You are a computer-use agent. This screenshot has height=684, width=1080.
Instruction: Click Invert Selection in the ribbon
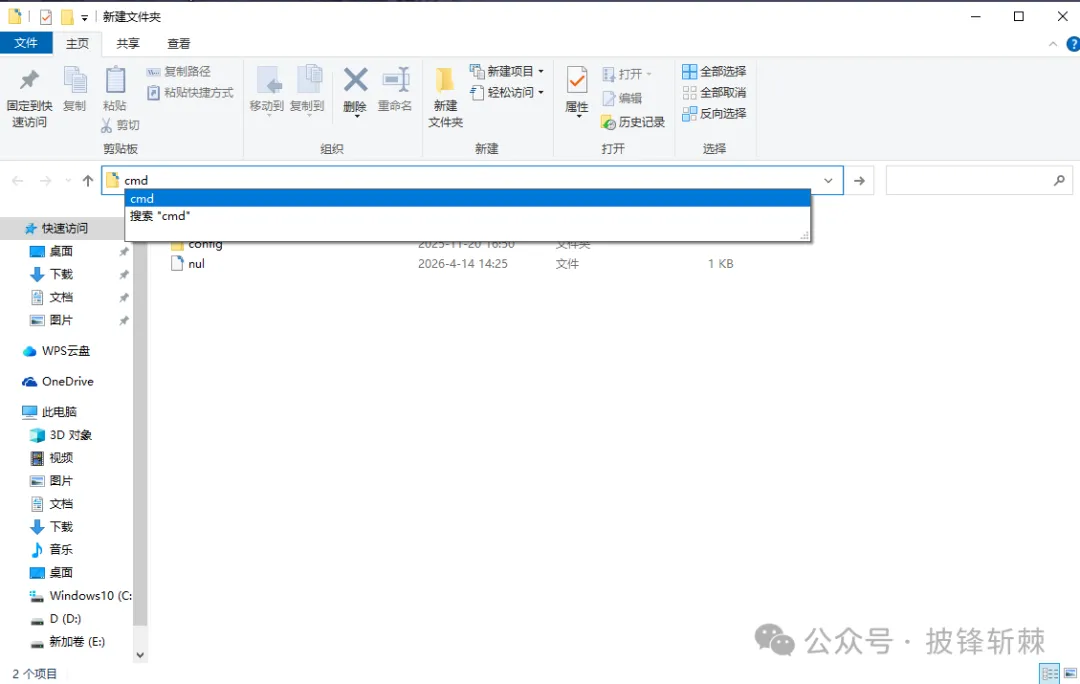(714, 113)
